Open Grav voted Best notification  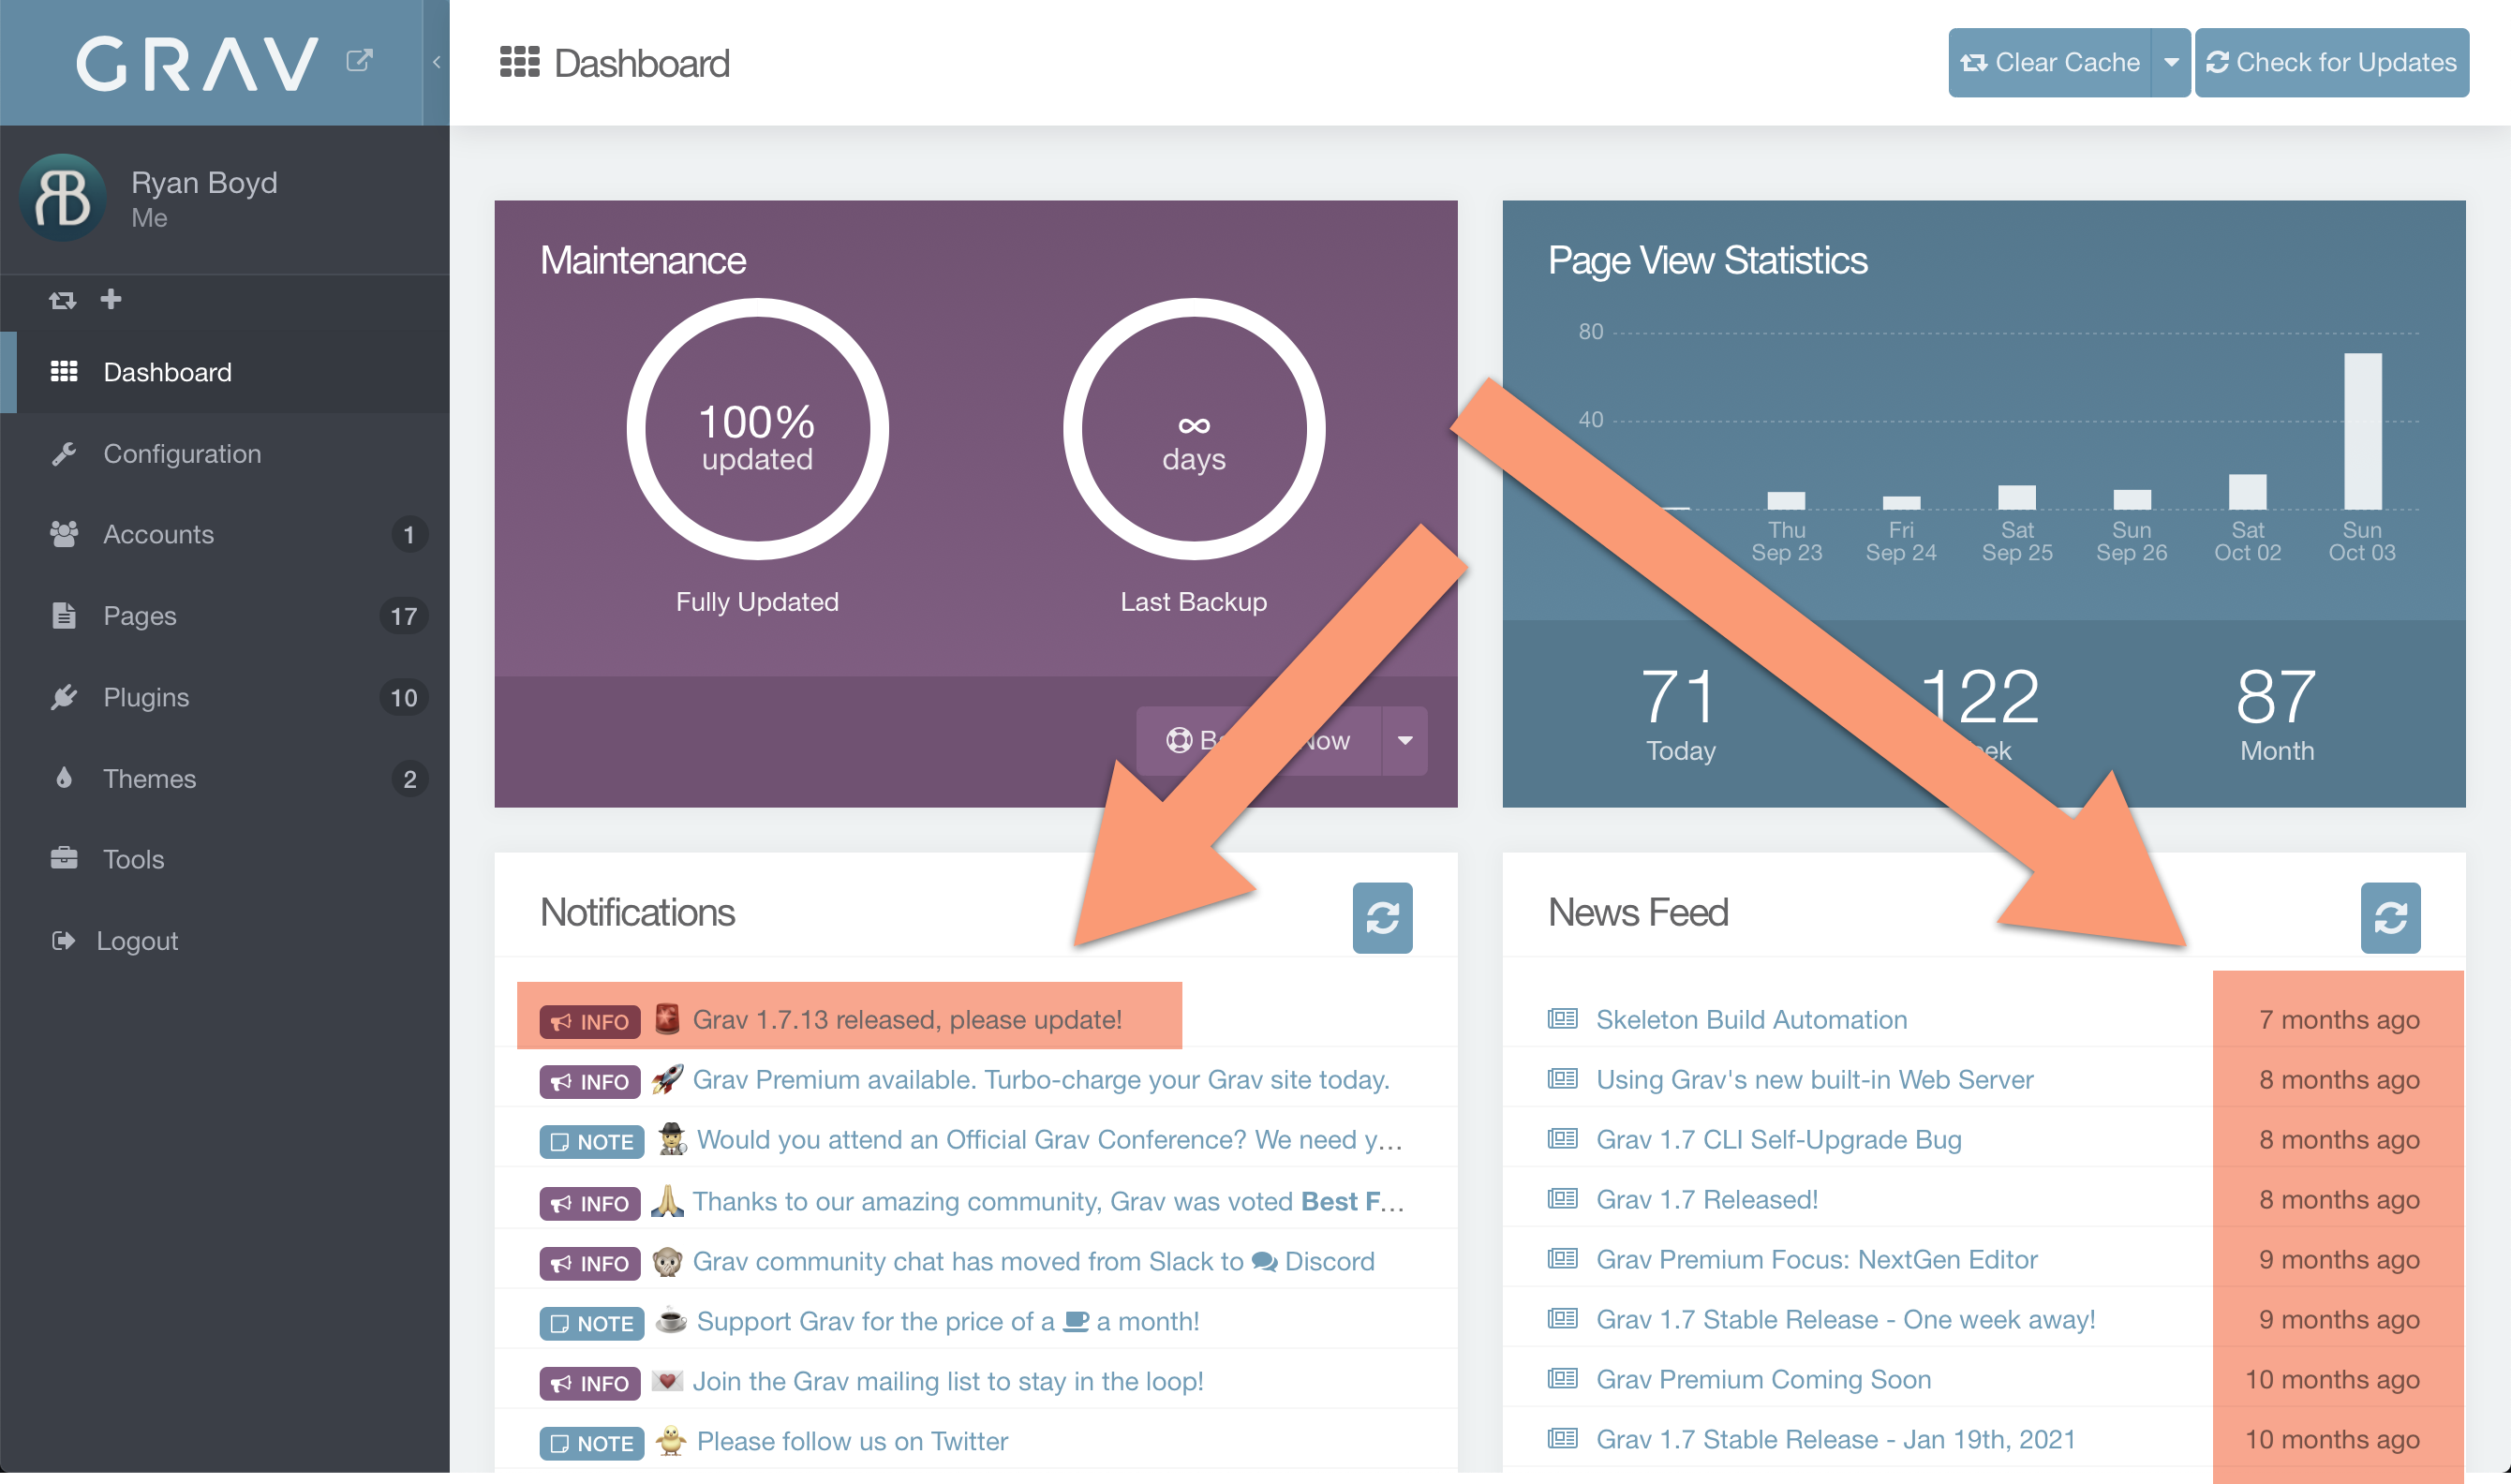coord(1048,1201)
